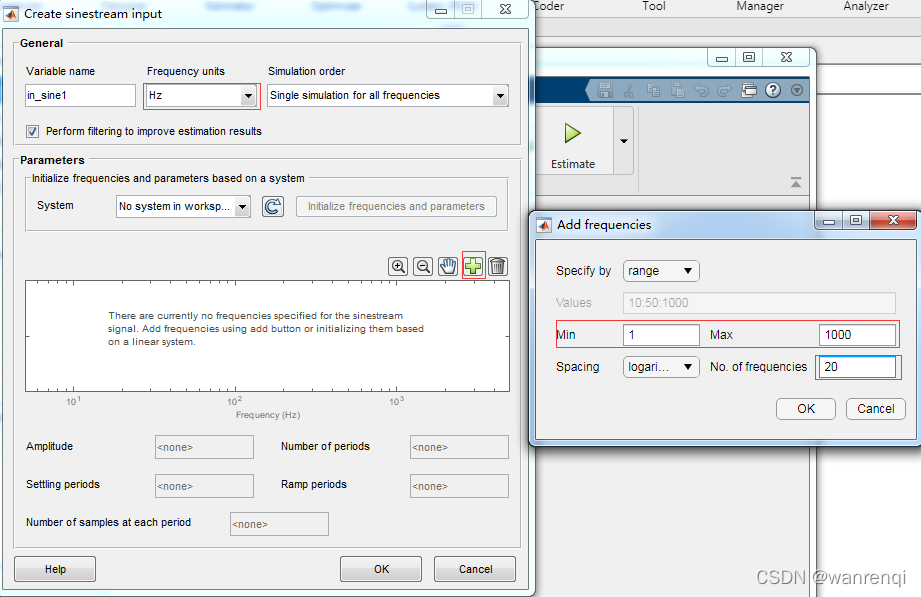Screen dimensions: 921x597
Task: Open the Spacing logarithmic dropdown
Action: 661,367
